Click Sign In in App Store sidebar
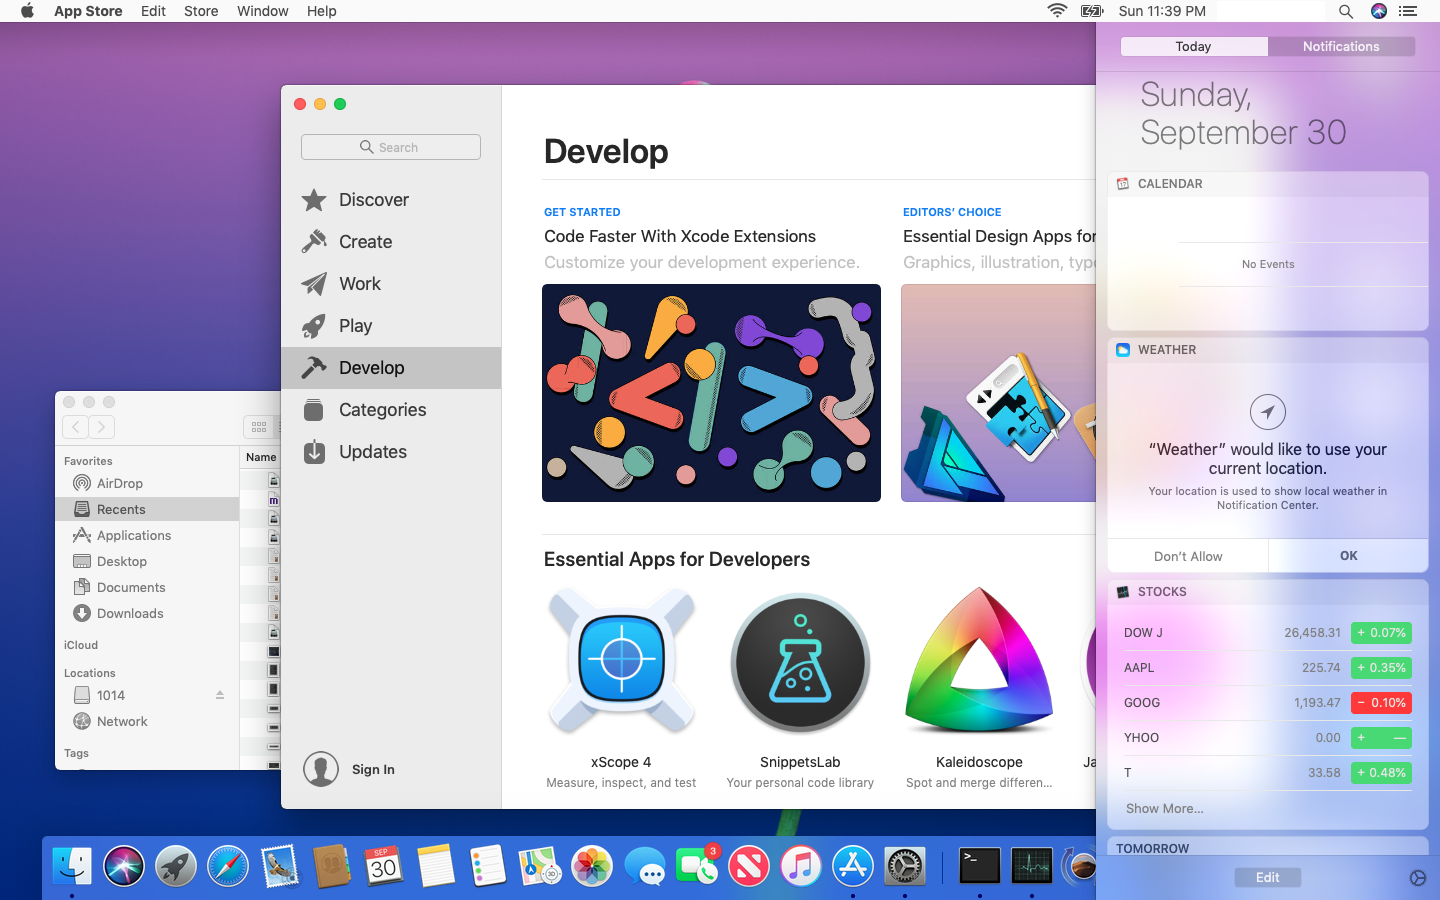This screenshot has width=1440, height=900. 373,769
